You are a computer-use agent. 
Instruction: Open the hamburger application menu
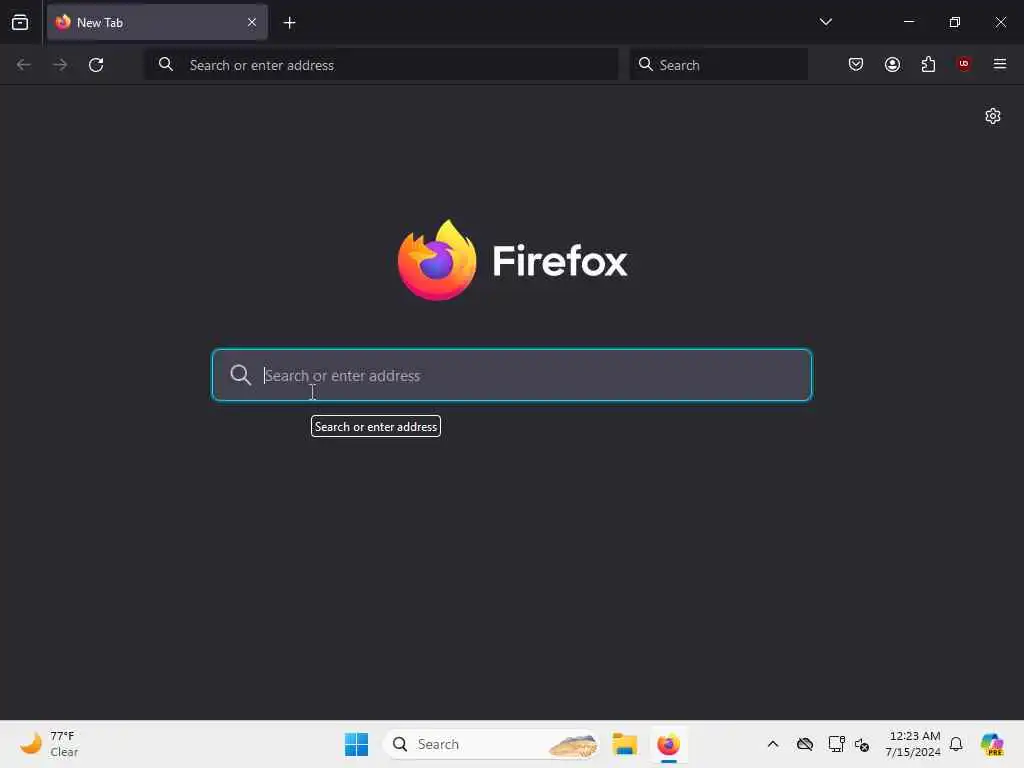[999, 64]
